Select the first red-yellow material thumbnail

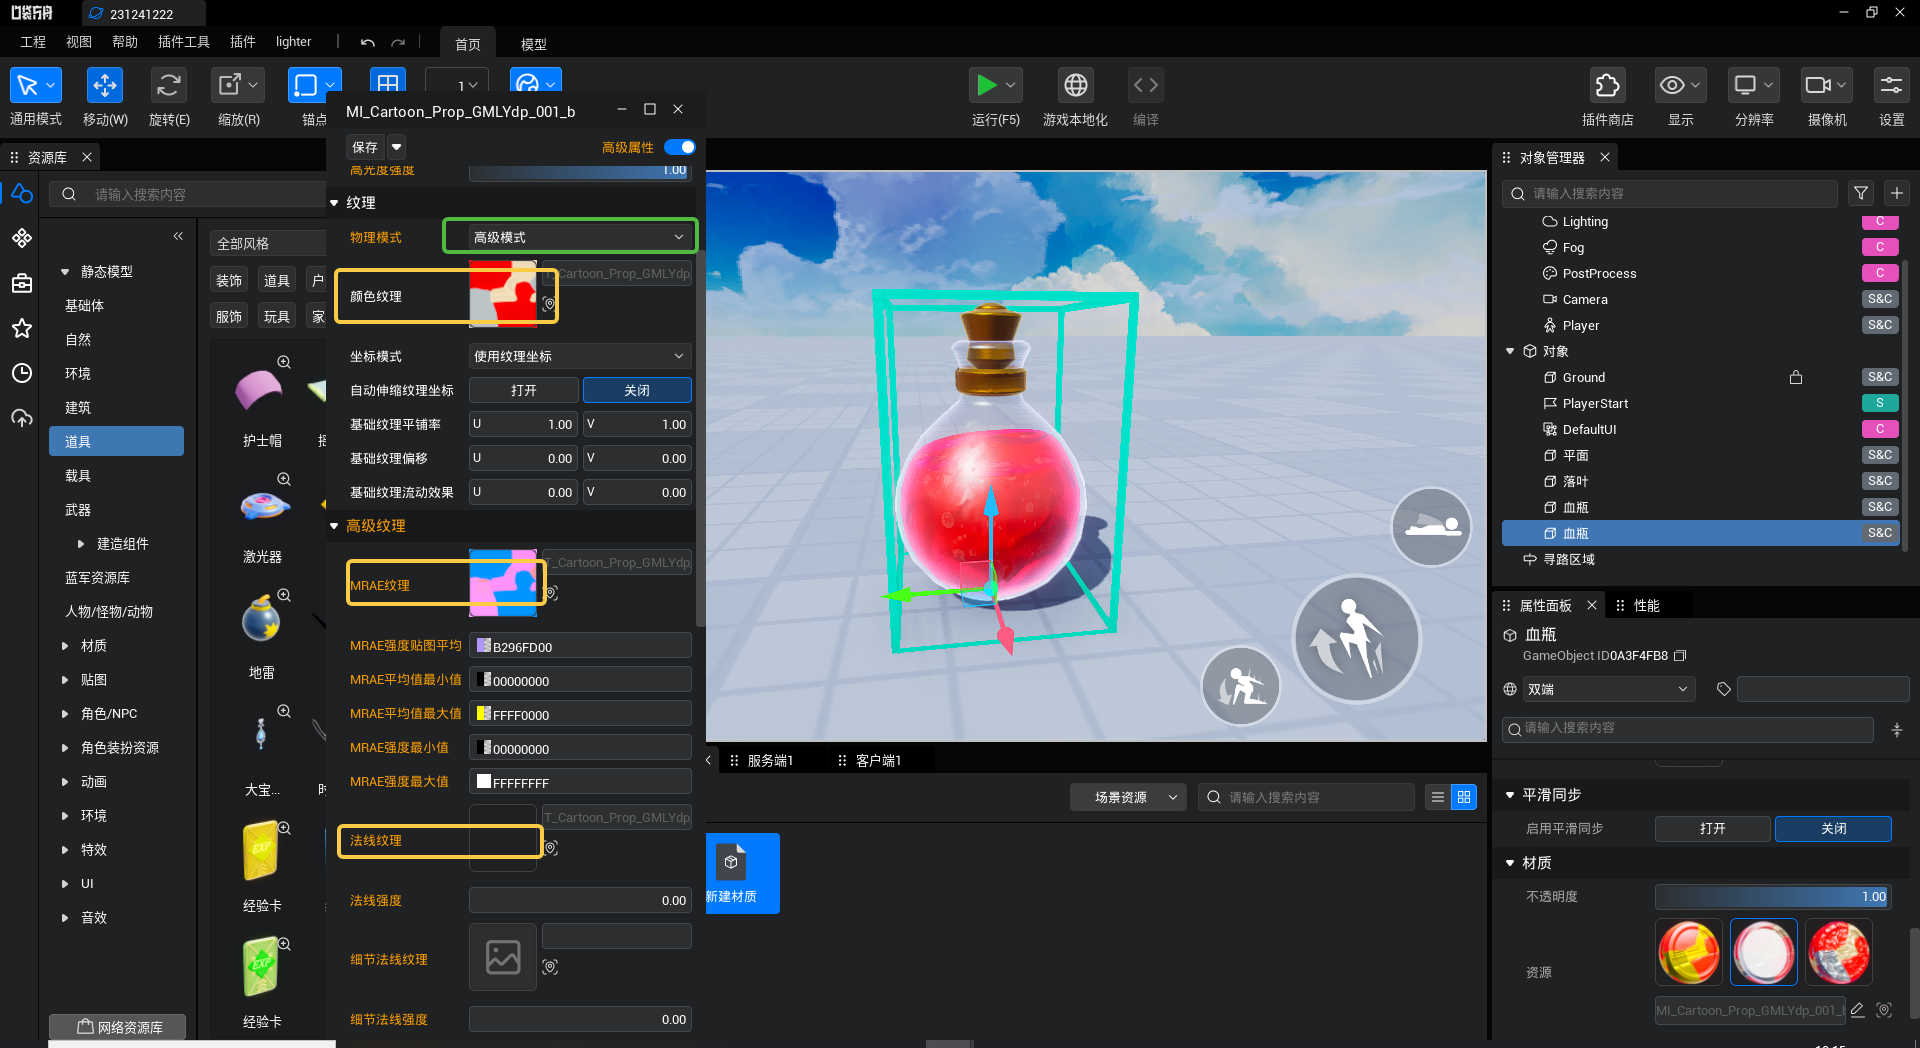tap(1689, 952)
